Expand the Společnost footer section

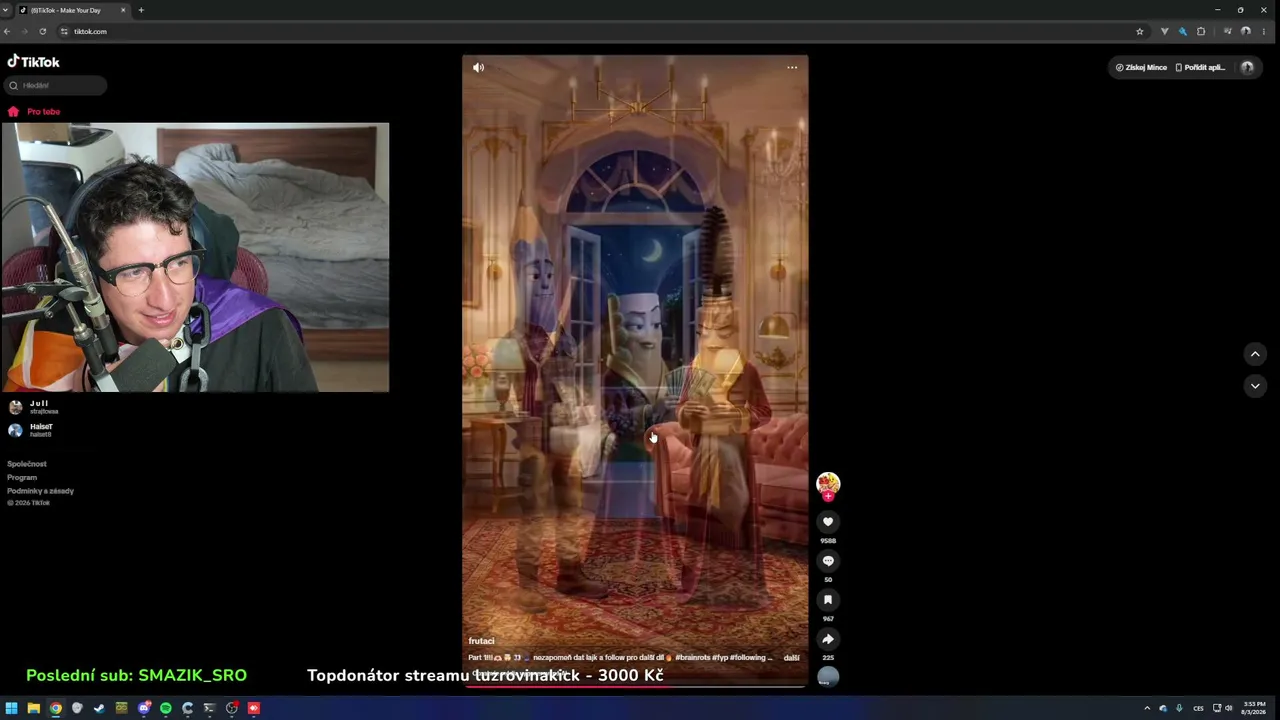pos(27,464)
